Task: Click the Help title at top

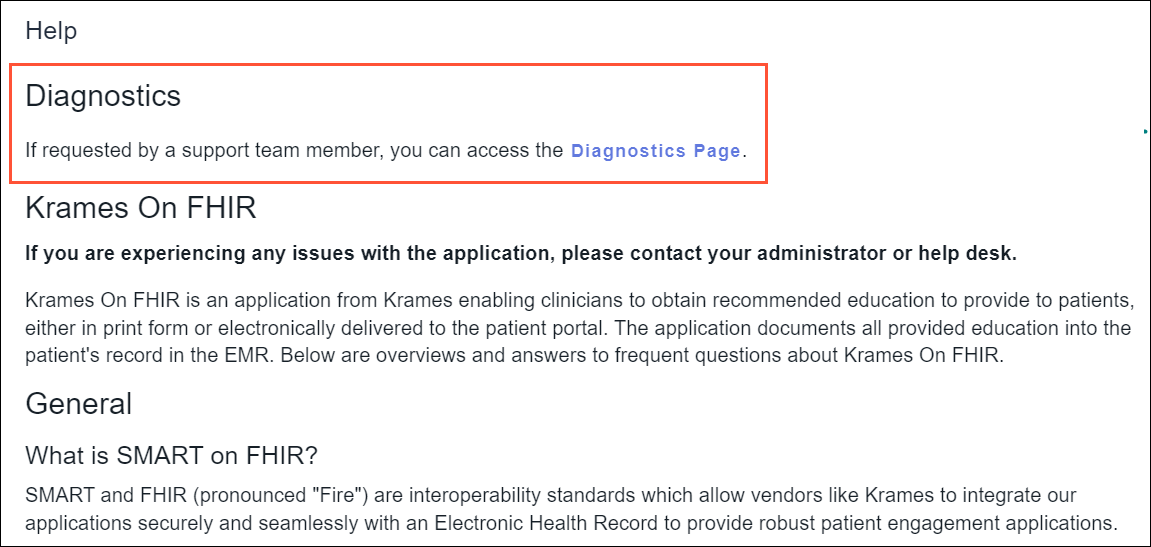Action: 51,31
